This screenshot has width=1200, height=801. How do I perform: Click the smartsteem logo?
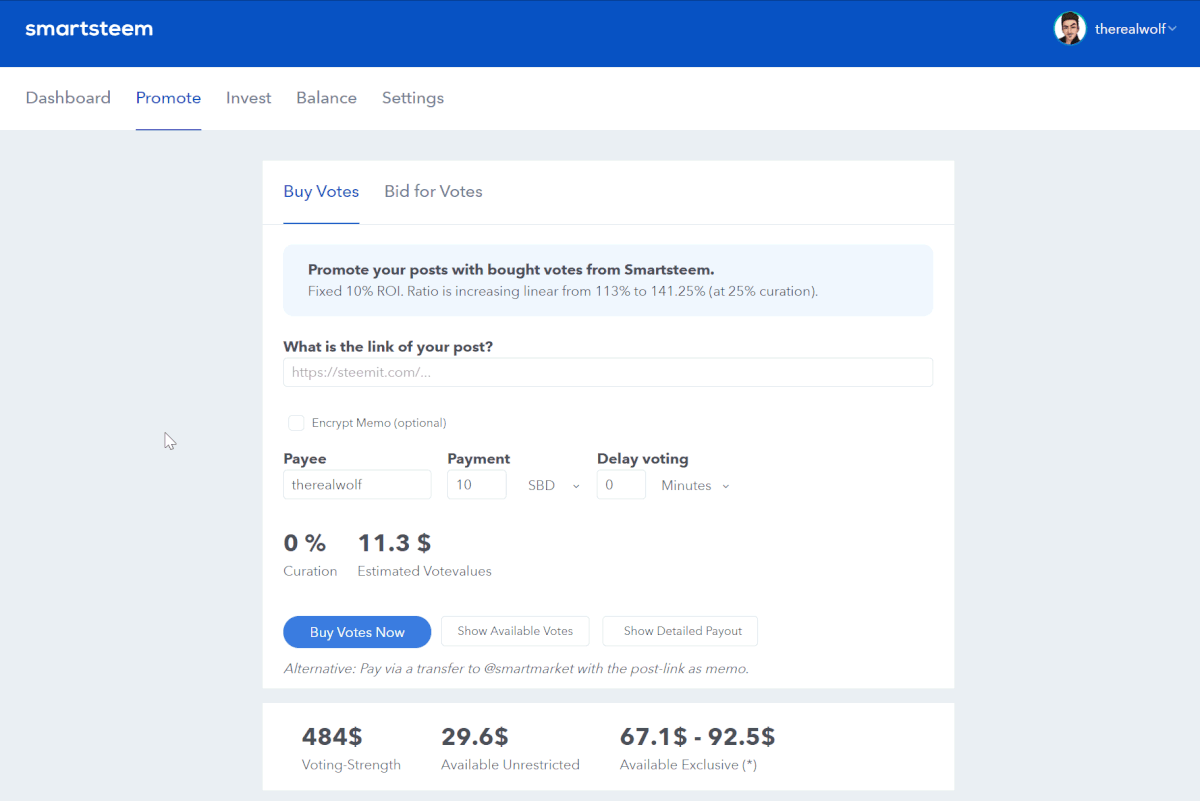coord(89,29)
